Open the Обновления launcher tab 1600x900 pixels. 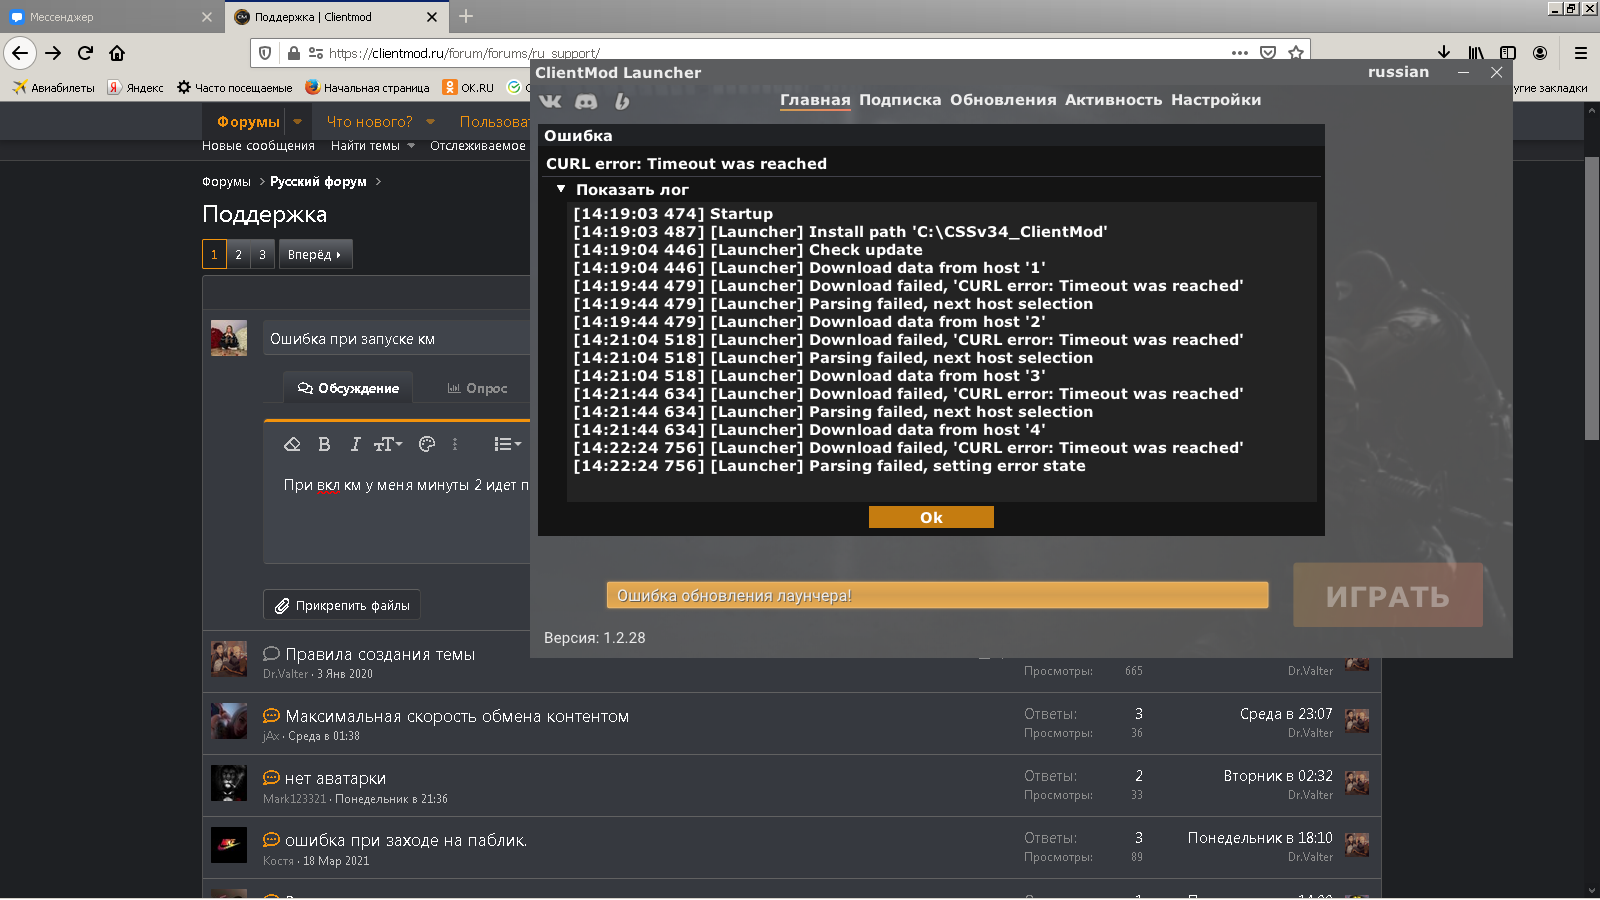tap(1002, 100)
